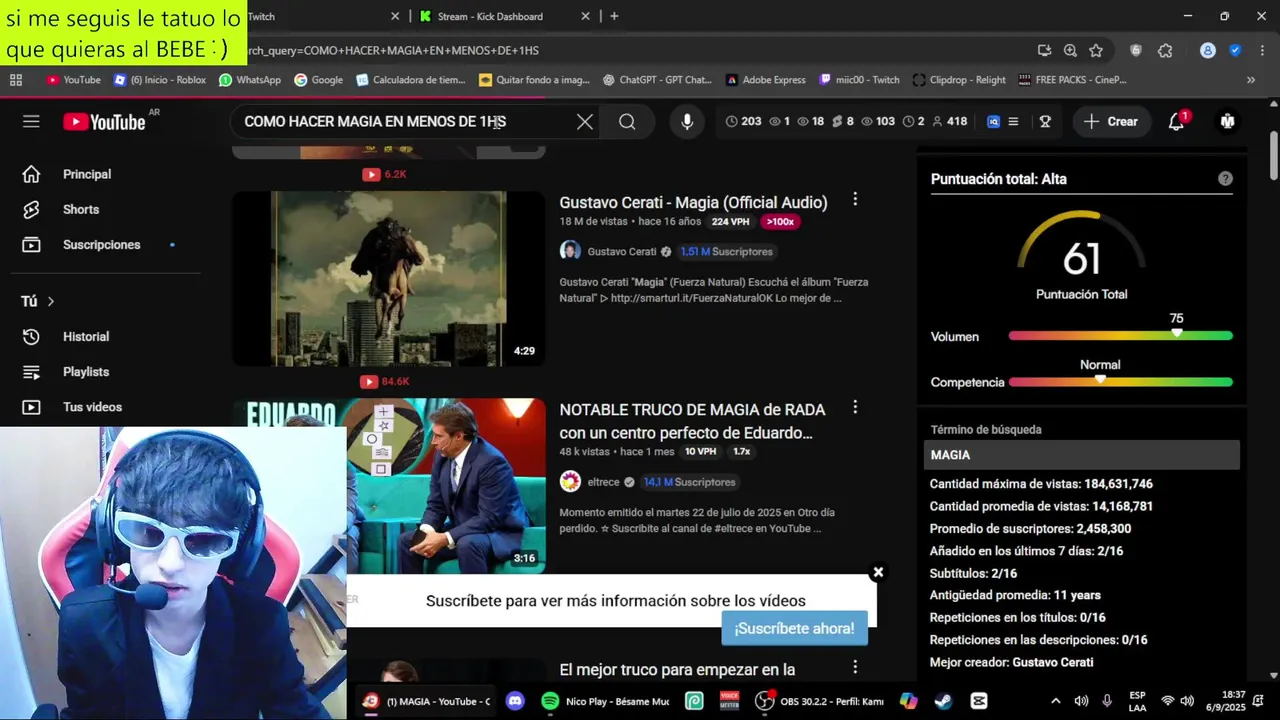
Task: Click the help question mark in score panel
Action: (x=1225, y=179)
